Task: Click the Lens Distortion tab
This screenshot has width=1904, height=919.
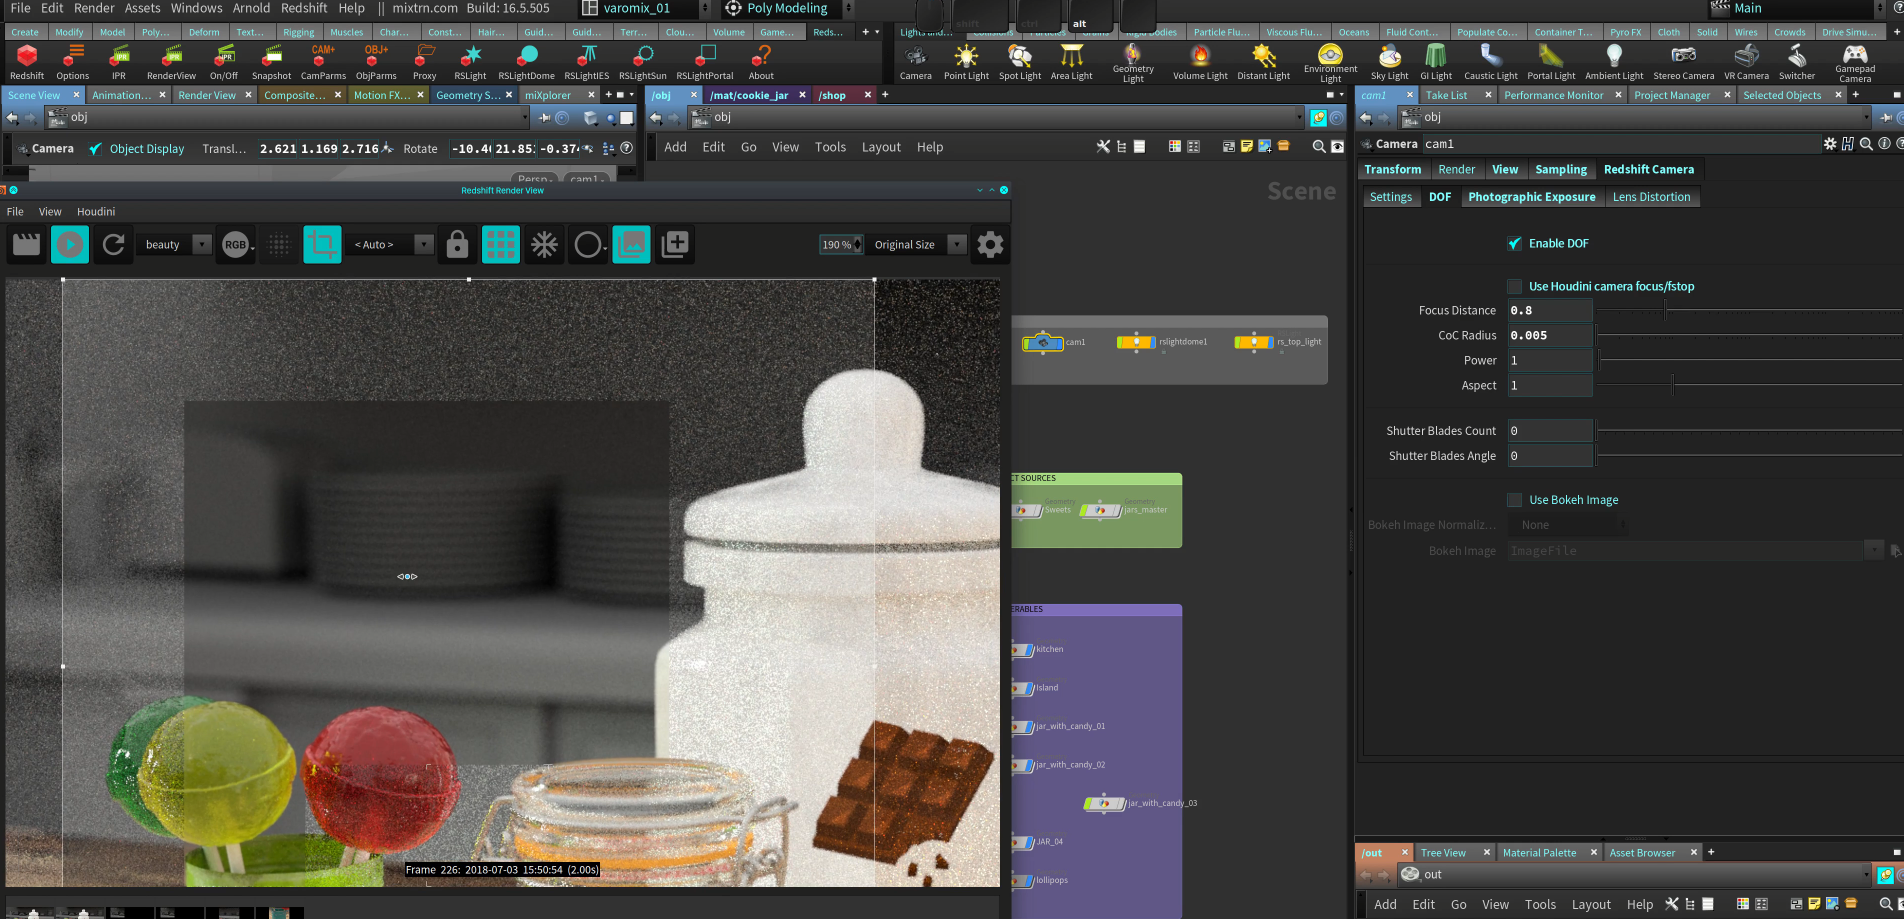Action: [x=1651, y=197]
